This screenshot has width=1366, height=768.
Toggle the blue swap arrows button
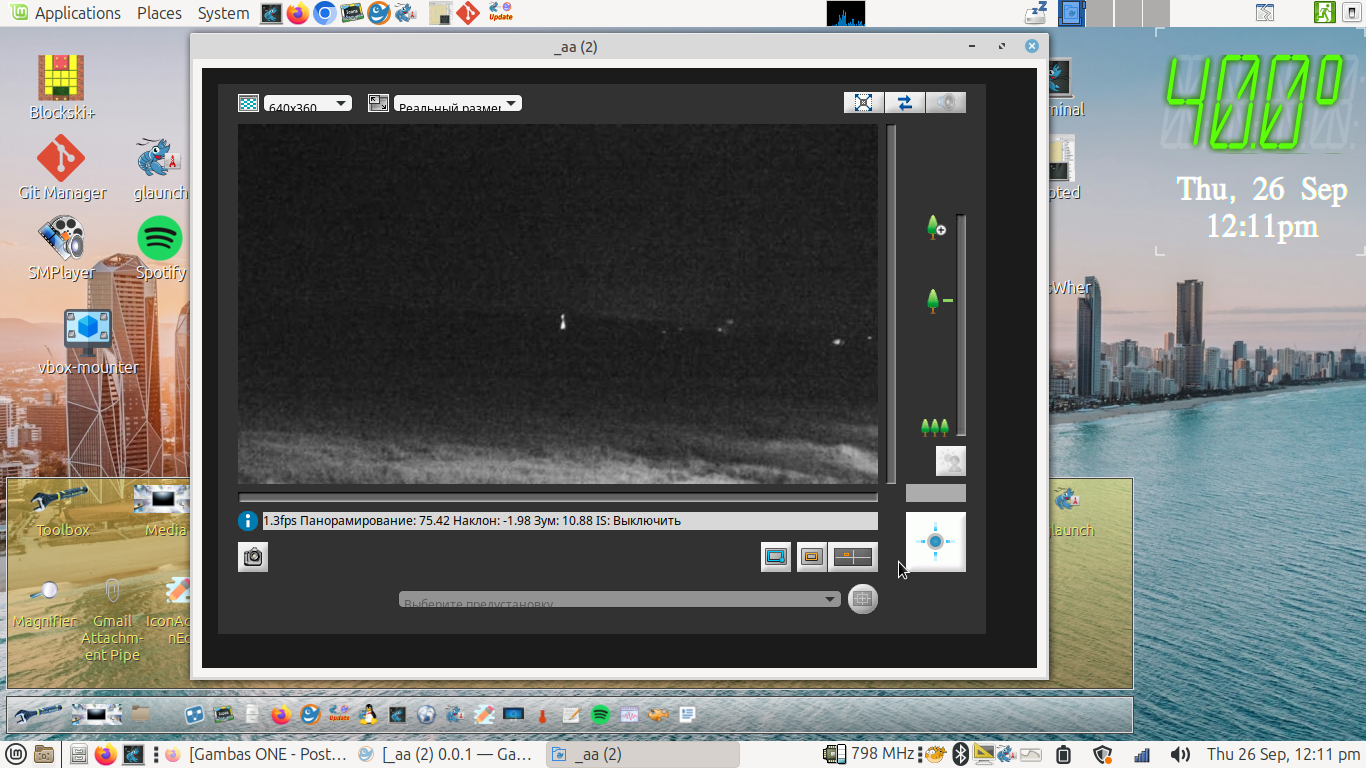(905, 102)
